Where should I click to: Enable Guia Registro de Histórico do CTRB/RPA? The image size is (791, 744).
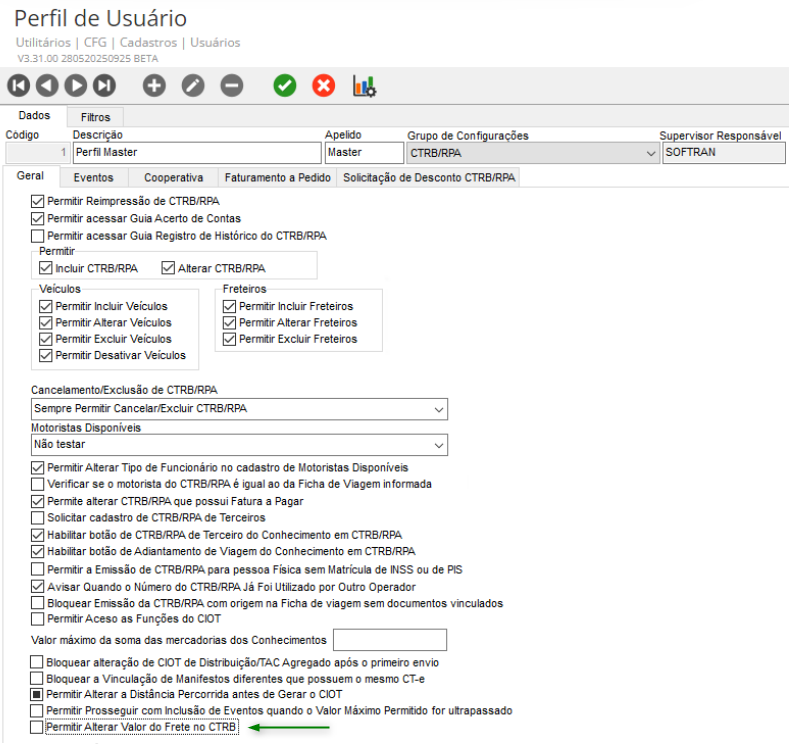pos(37,236)
